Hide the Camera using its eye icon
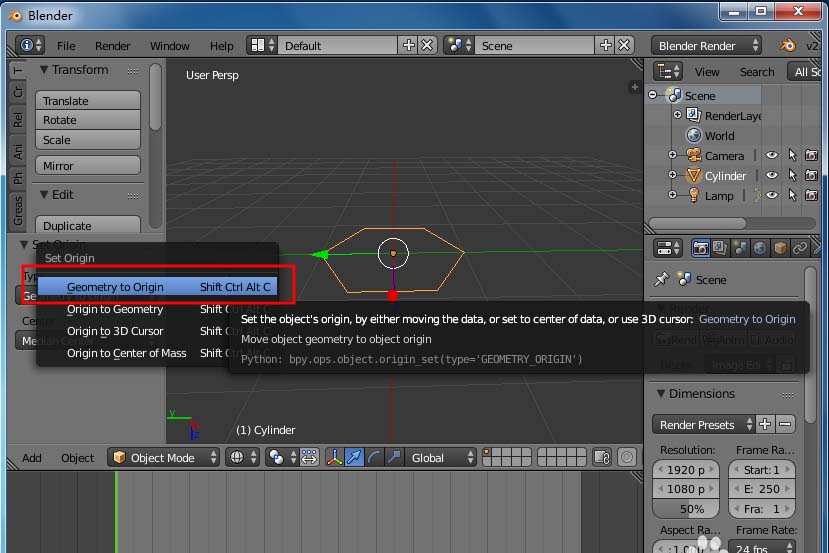The height and width of the screenshot is (553, 829). [x=771, y=156]
